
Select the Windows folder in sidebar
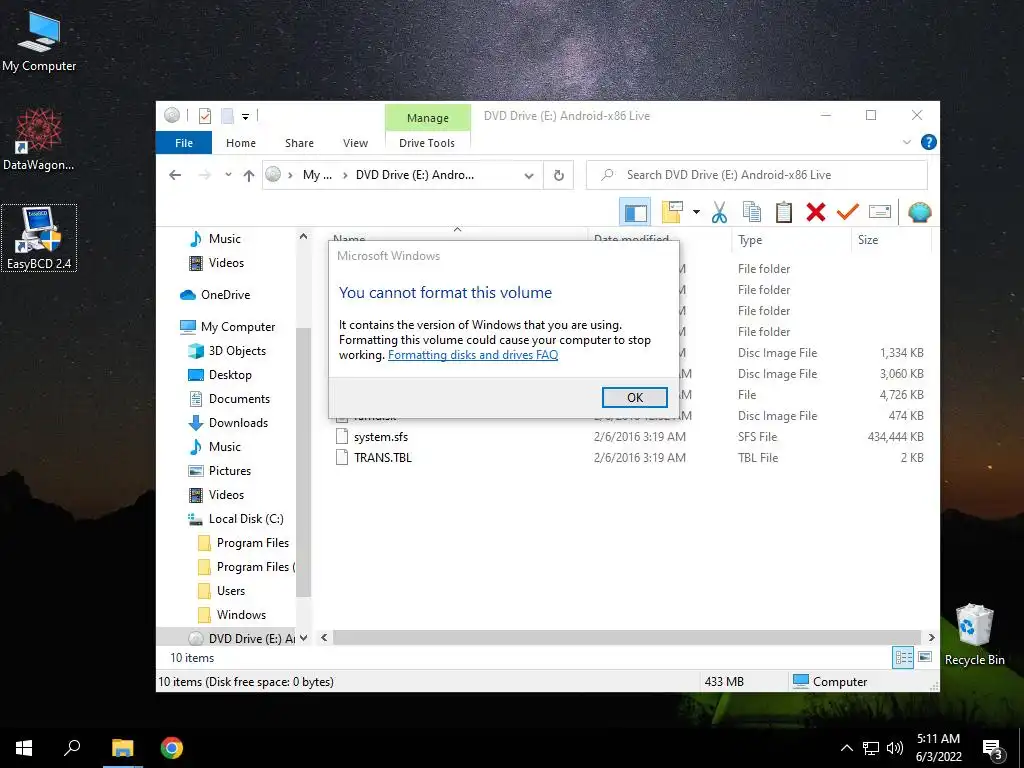pos(241,615)
